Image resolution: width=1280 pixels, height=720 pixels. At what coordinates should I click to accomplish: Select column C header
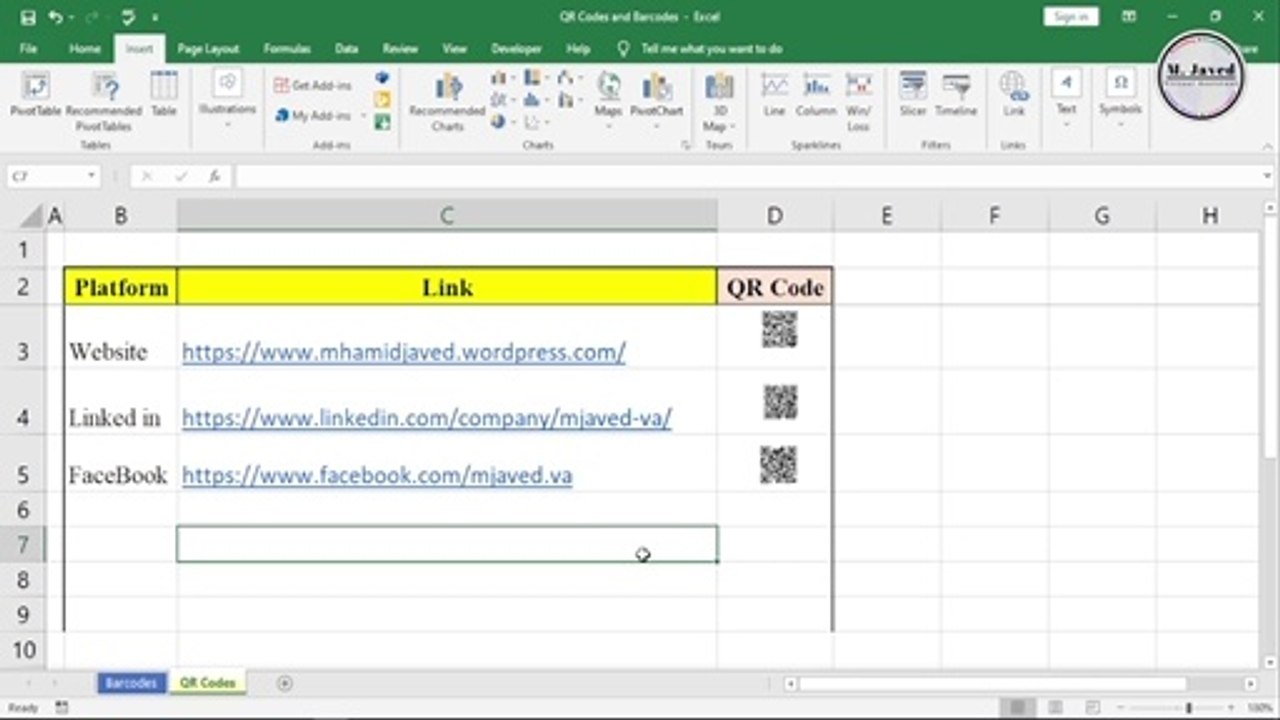(447, 216)
